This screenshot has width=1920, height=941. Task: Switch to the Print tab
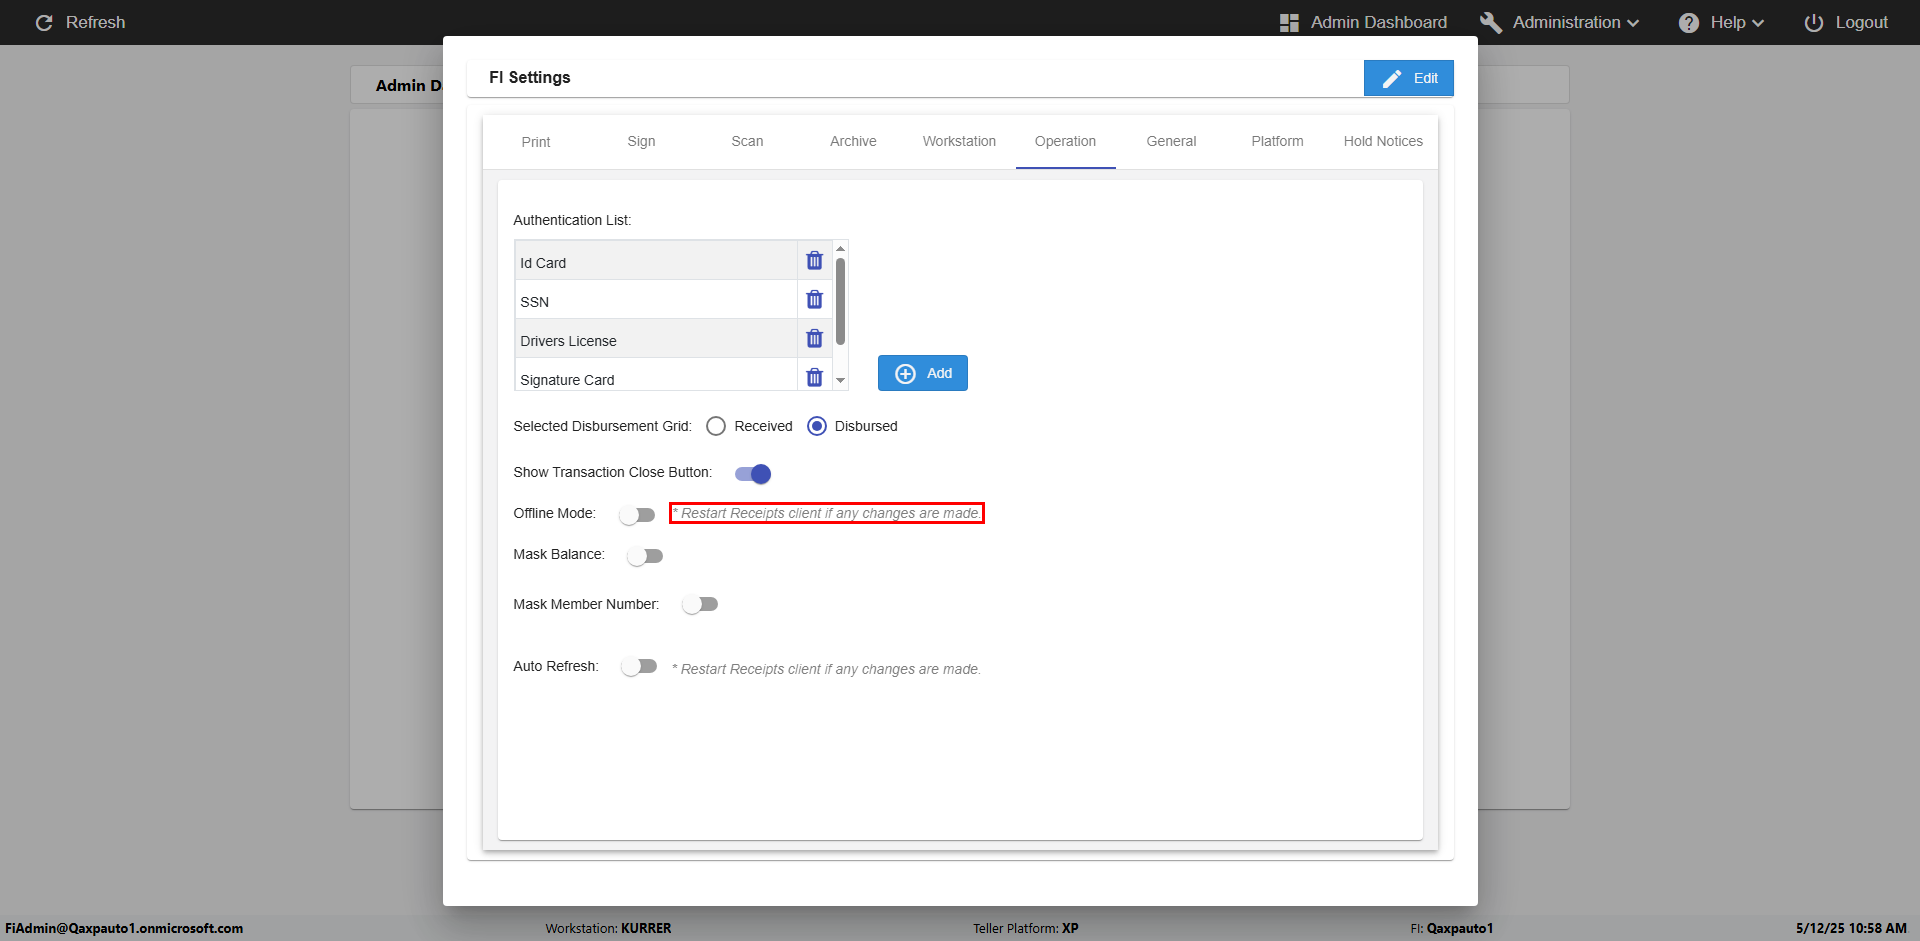[536, 142]
